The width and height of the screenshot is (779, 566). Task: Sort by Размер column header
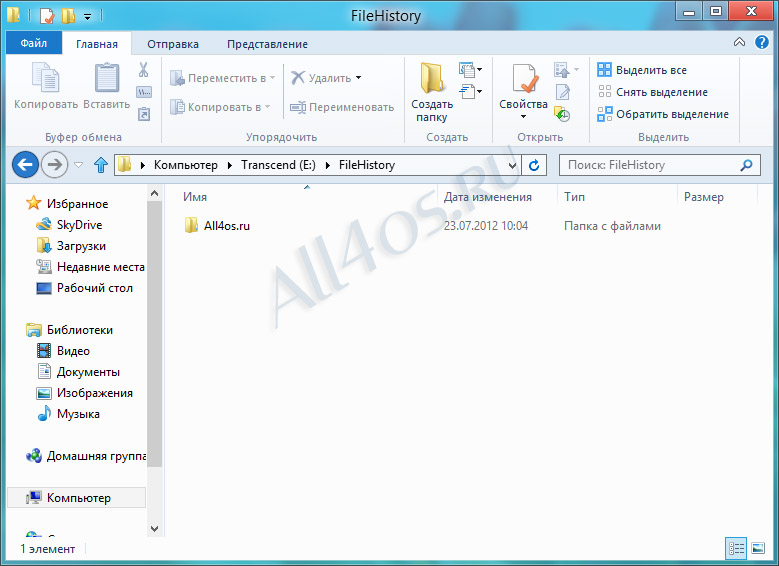click(x=703, y=197)
